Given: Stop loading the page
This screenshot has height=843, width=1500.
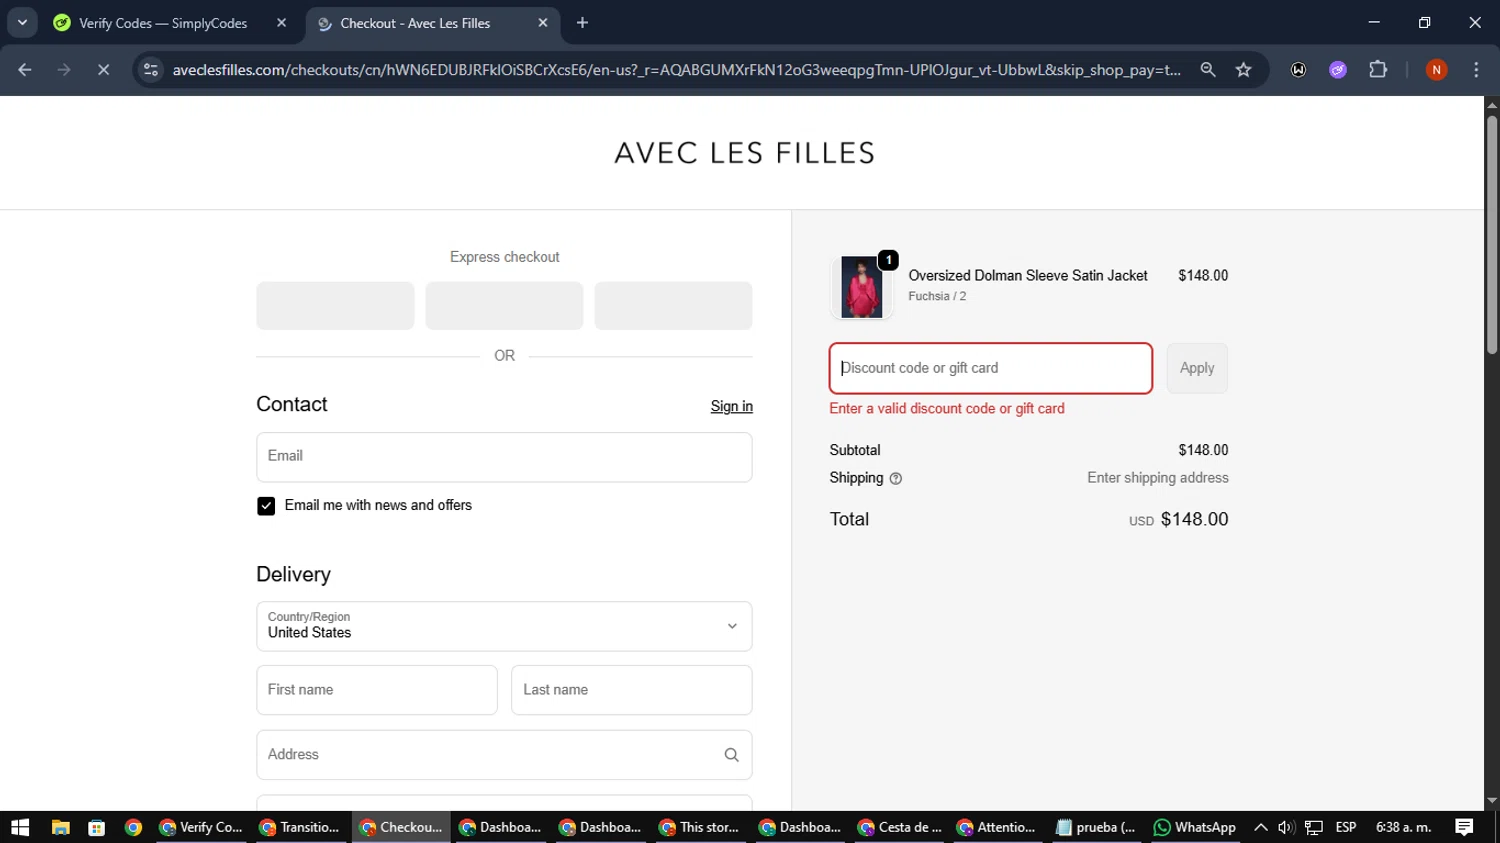Looking at the screenshot, I should click(x=103, y=70).
